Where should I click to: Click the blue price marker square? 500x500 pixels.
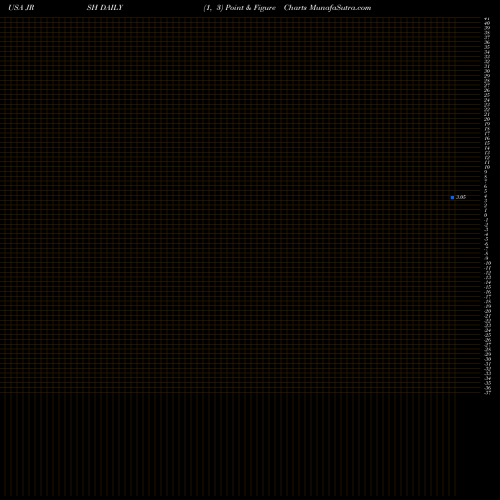coord(452,197)
